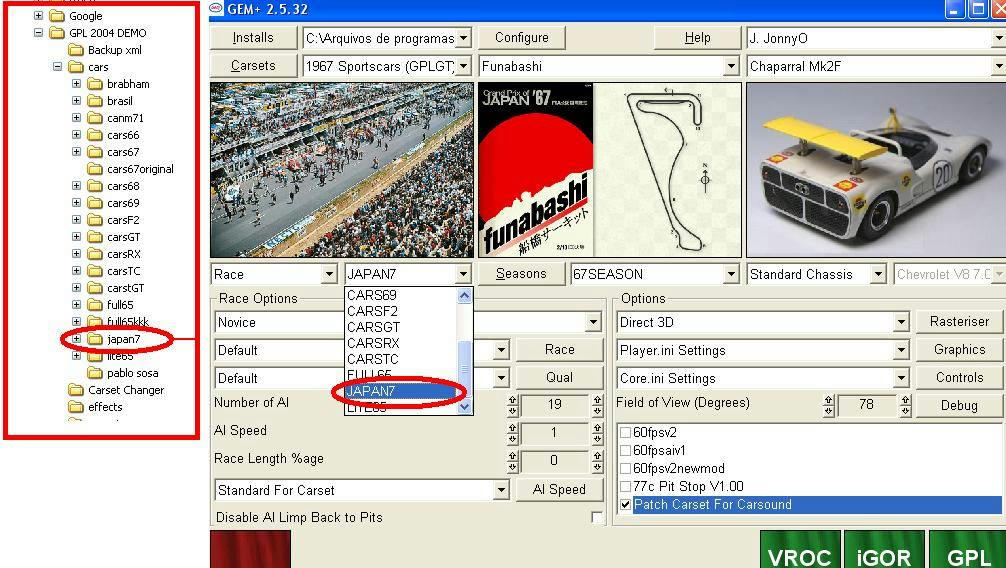Select the cars67original folder icon
This screenshot has width=1006, height=568.
[96, 169]
